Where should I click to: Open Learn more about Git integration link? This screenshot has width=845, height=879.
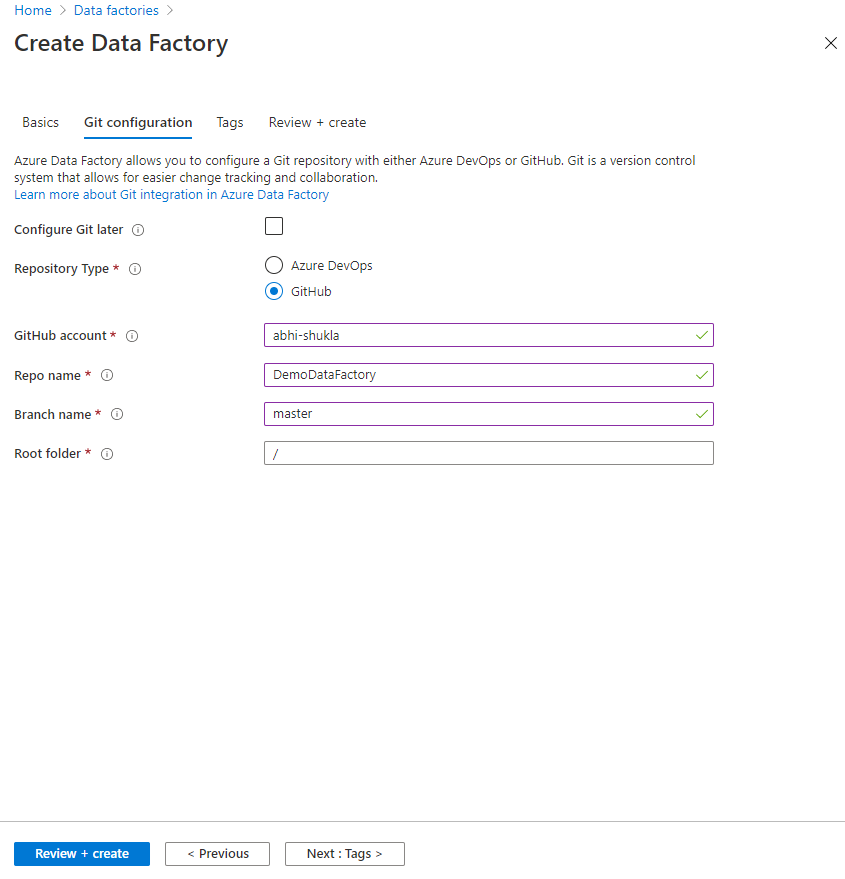tap(171, 195)
